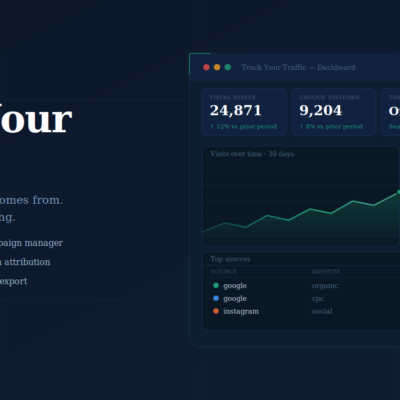Select the instagram source row
This screenshot has width=400, height=400.
pos(241,311)
